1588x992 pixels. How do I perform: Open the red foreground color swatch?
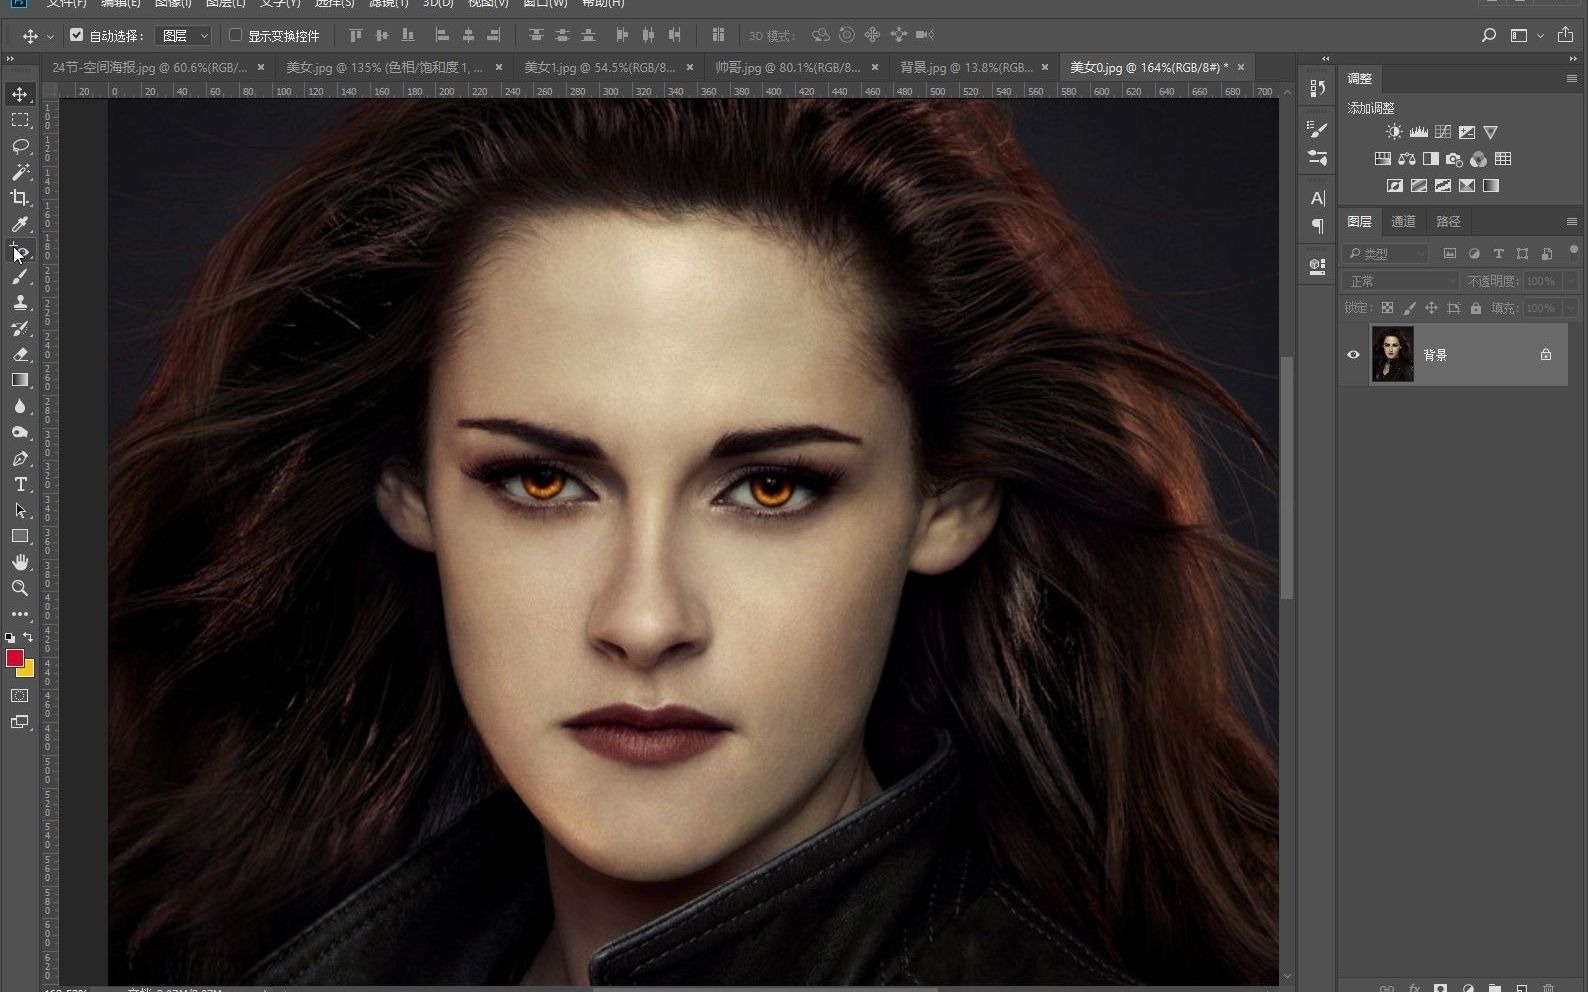[14, 657]
